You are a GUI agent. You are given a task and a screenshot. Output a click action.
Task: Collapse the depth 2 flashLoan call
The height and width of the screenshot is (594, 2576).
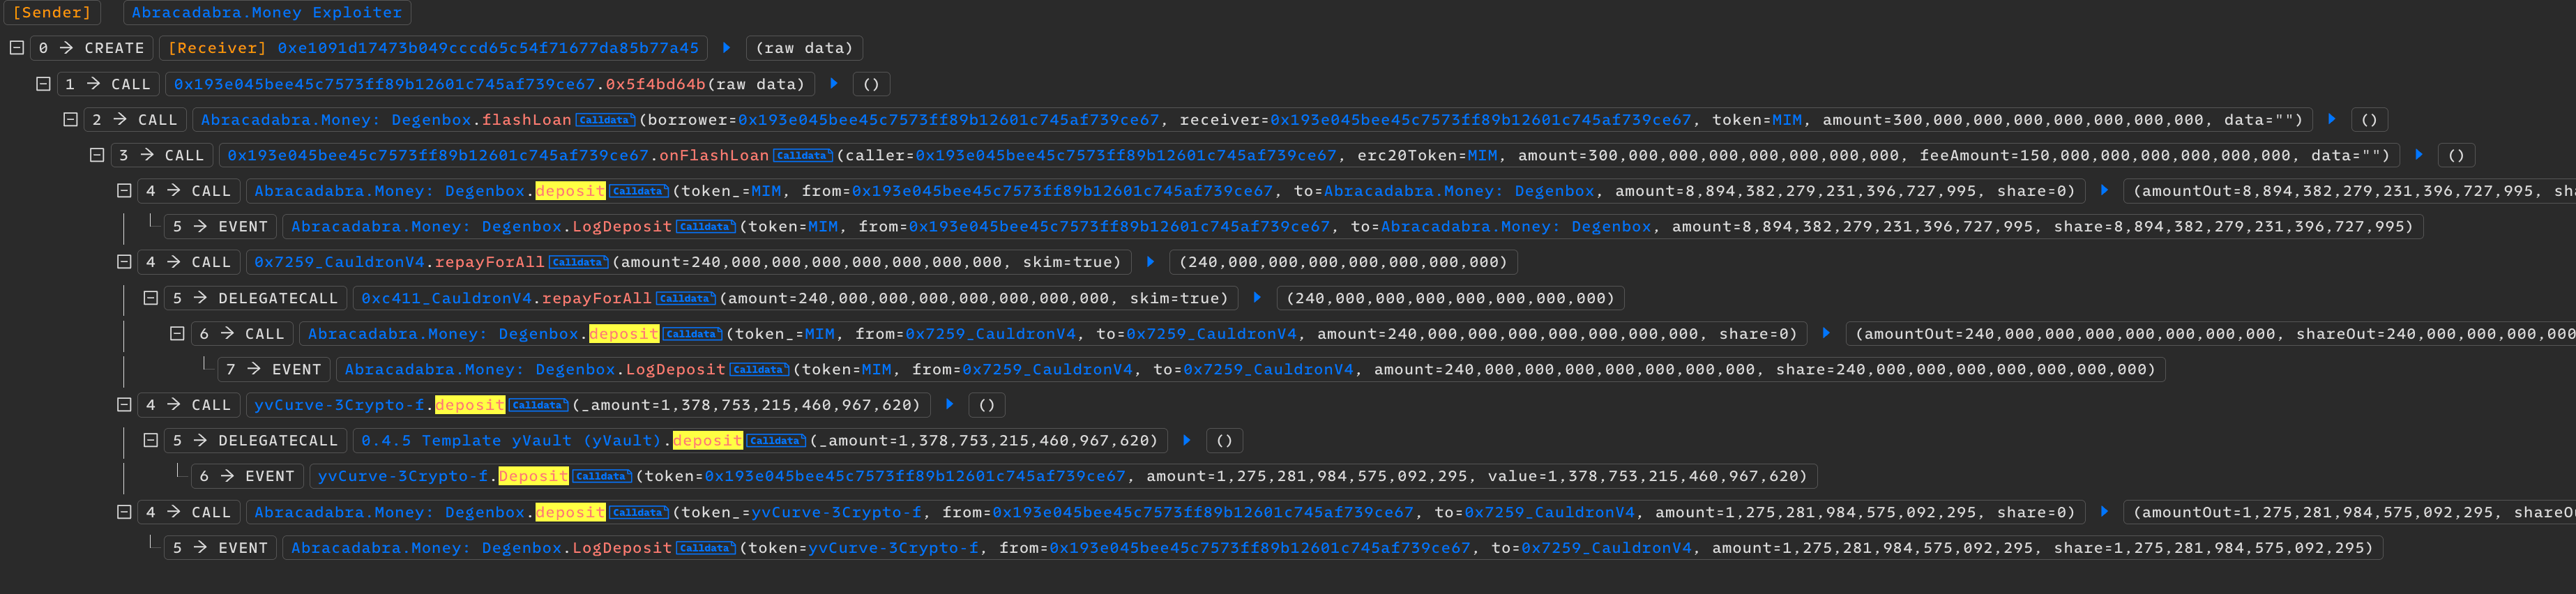click(70, 120)
